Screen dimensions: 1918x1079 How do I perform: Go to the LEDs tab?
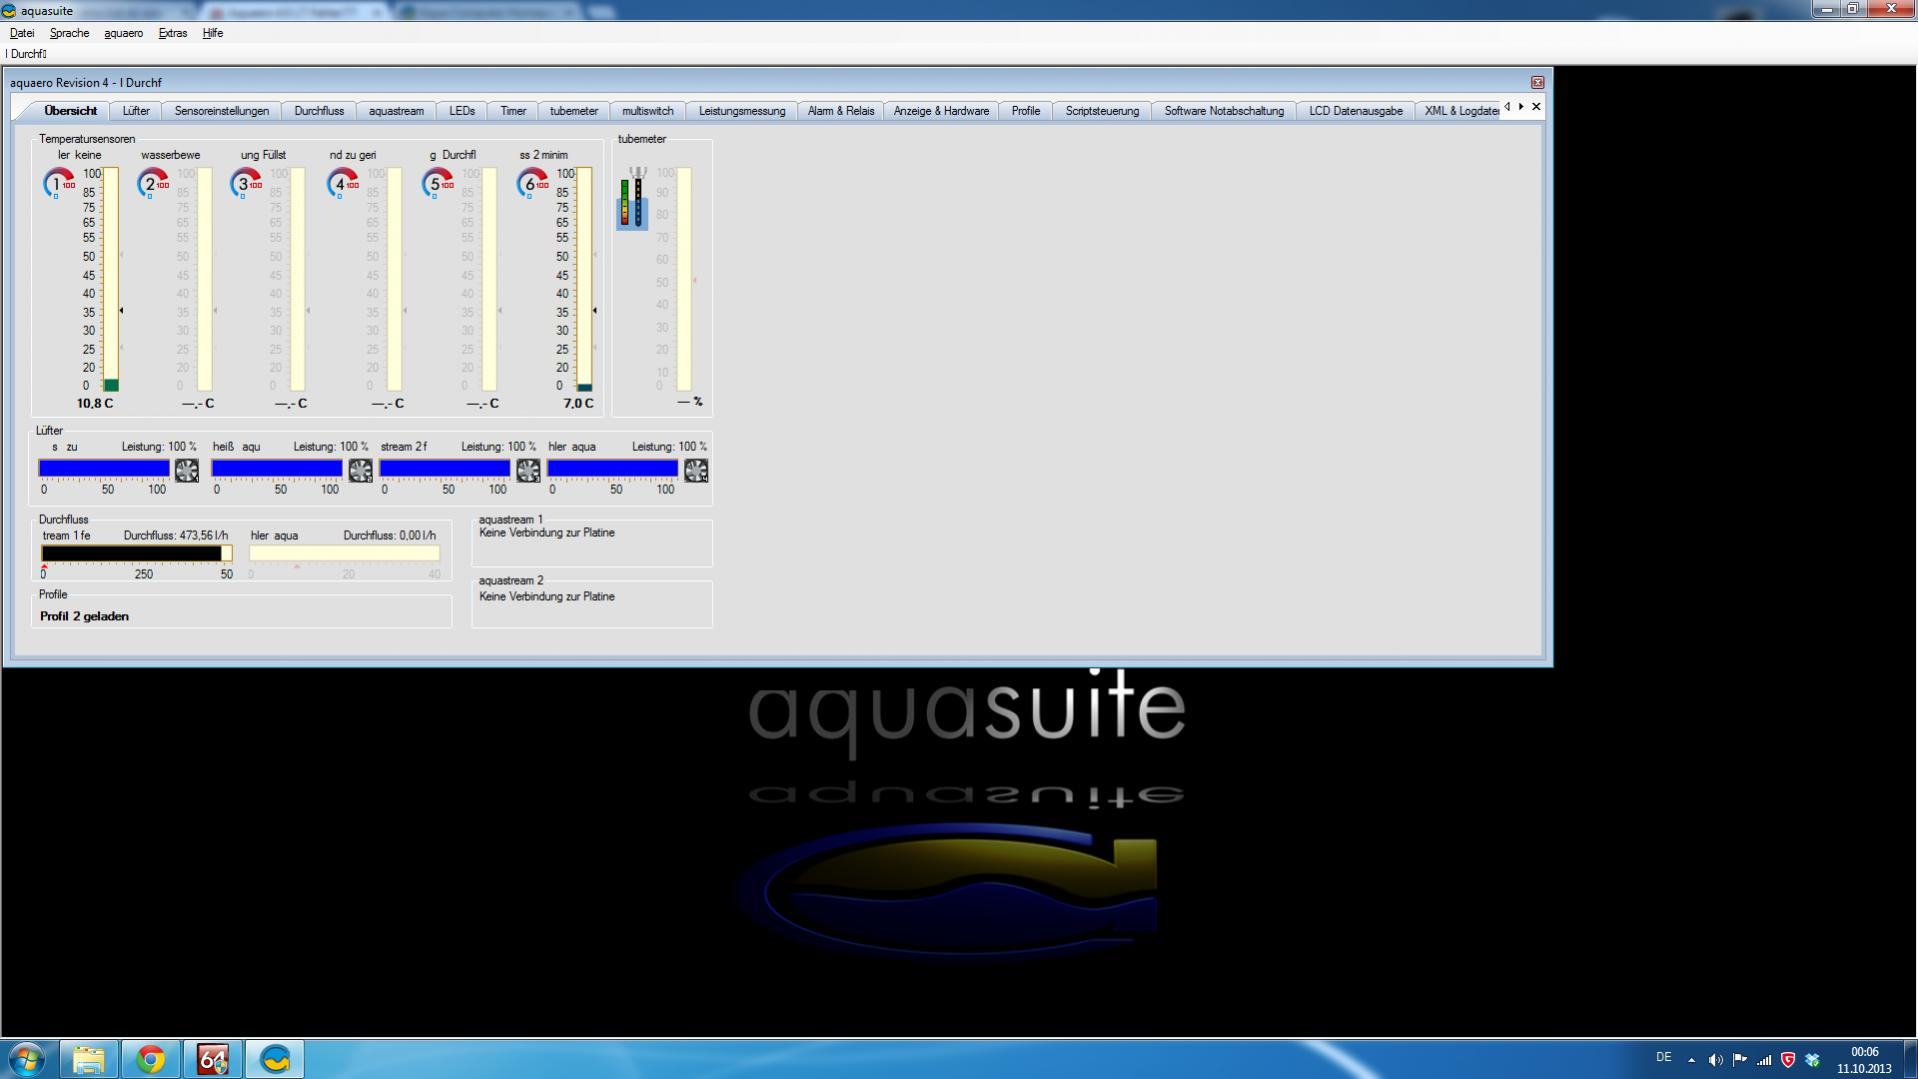pyautogui.click(x=462, y=111)
